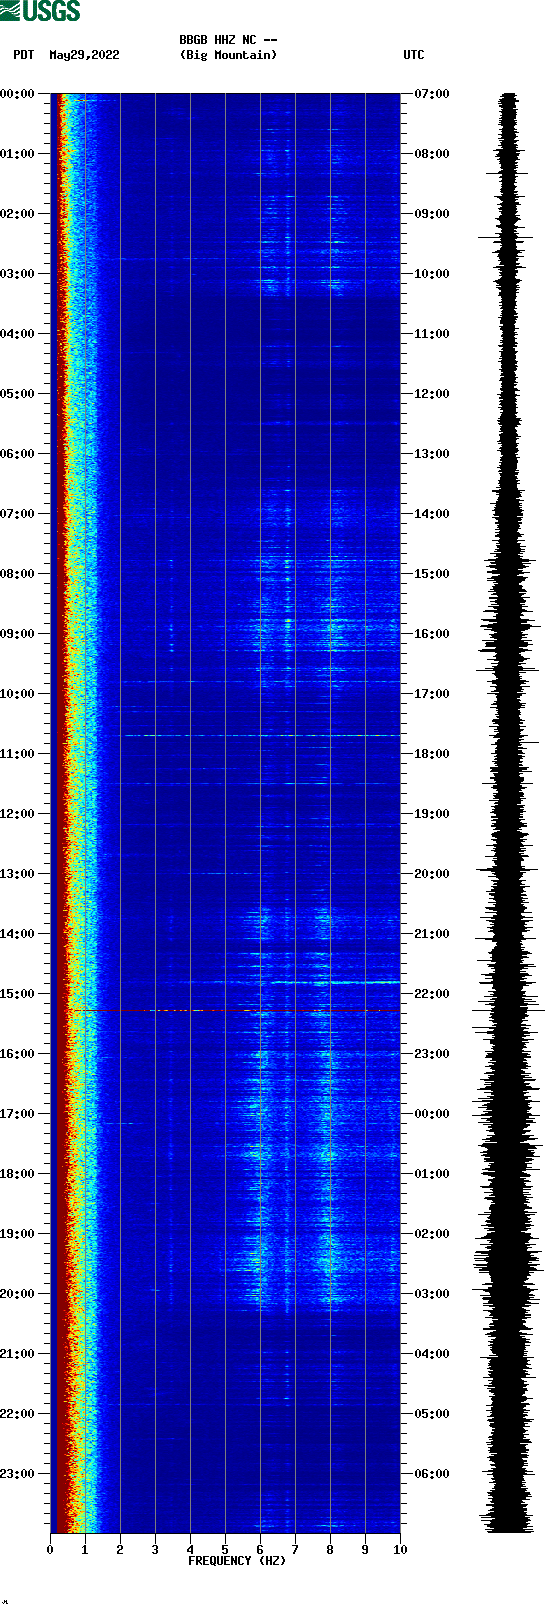
Task: Click the 0 frequency tick label
Action: (50, 1550)
